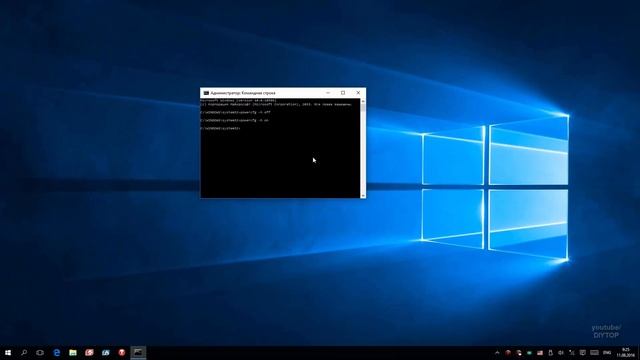Image resolution: width=640 pixels, height=360 pixels.
Task: Open the clock and date flyout
Action: point(626,353)
